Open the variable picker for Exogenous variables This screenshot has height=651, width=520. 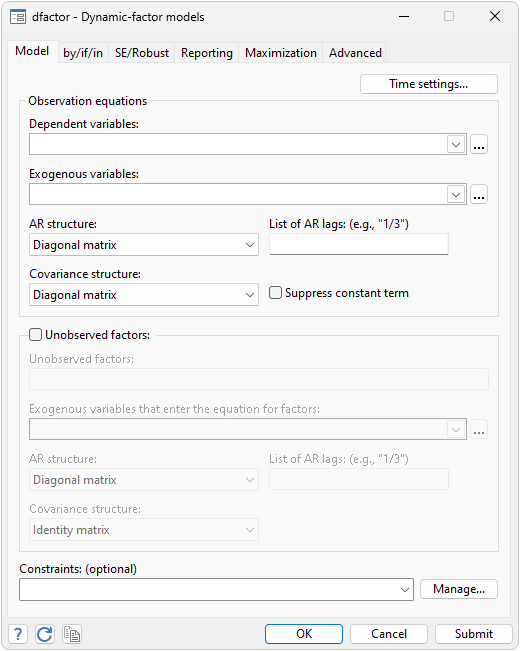tap(479, 194)
